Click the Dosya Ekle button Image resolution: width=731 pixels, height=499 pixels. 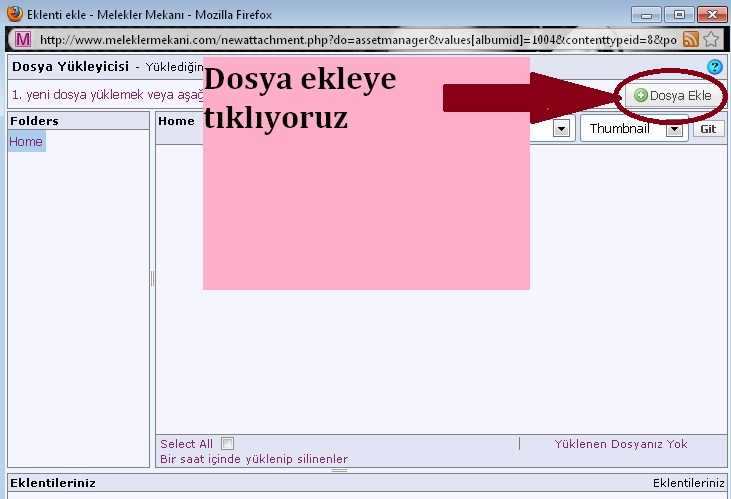(673, 96)
